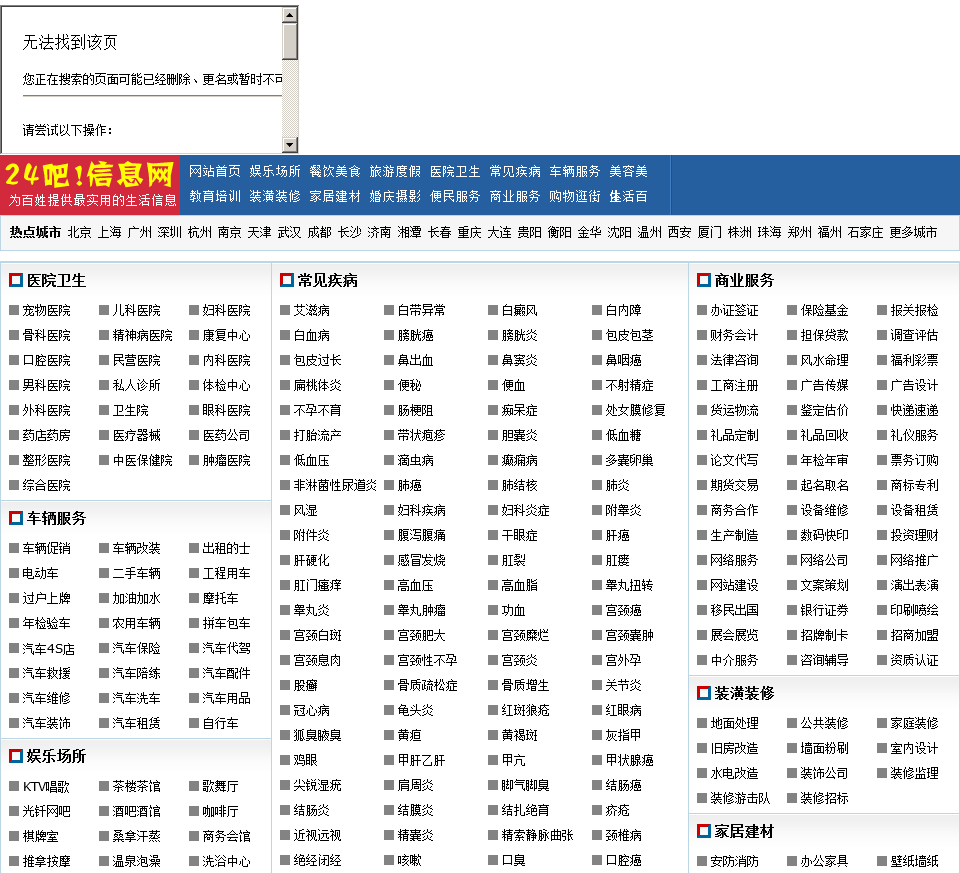This screenshot has width=960, height=873.
Task: Open the 温泉泡澡 category link
Action: coord(137,861)
